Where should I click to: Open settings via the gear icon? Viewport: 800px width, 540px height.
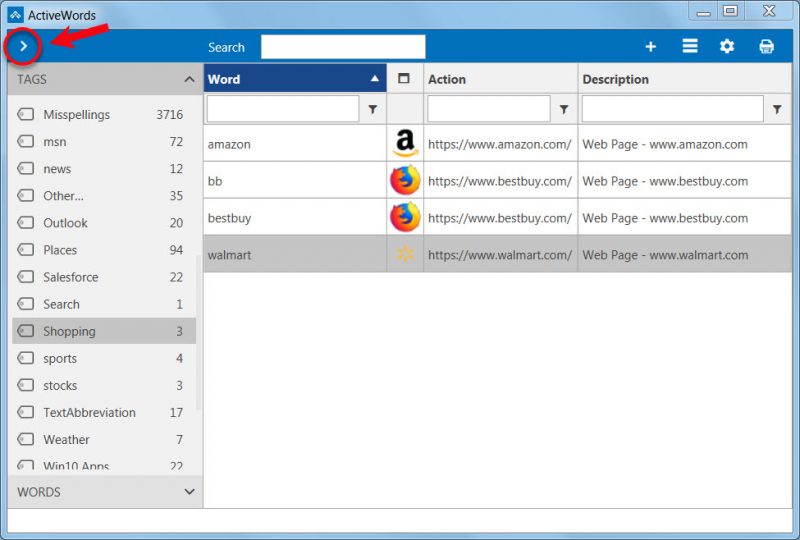(x=727, y=46)
